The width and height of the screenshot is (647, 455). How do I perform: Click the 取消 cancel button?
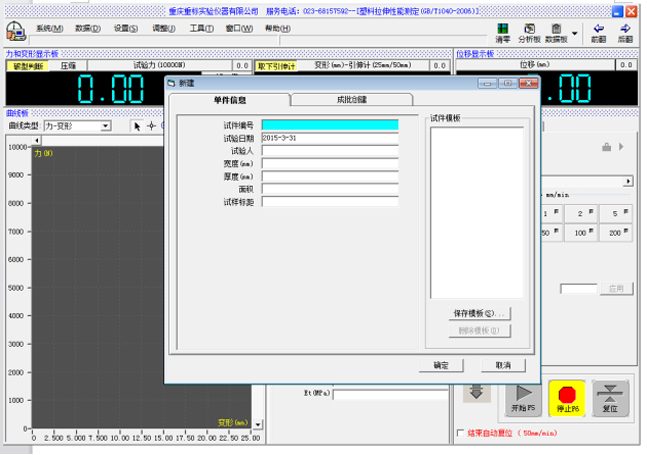(502, 365)
